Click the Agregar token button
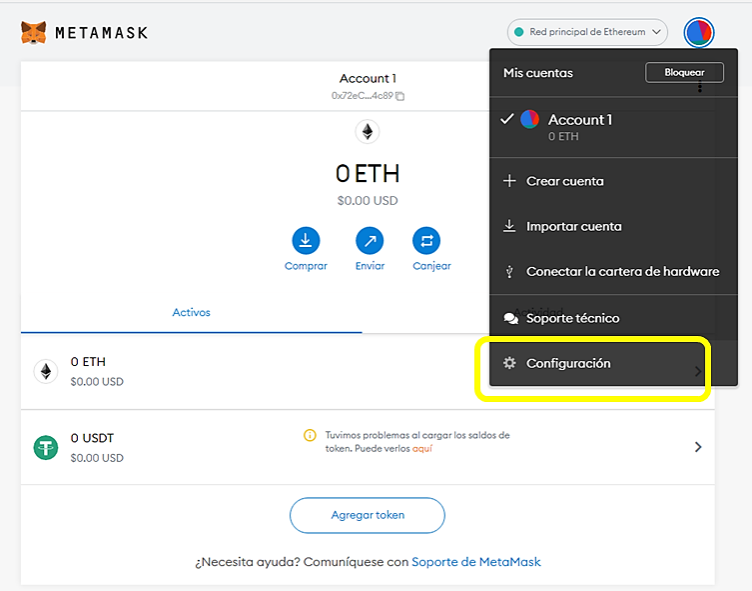Screen dimensions: 752x591 (367, 515)
